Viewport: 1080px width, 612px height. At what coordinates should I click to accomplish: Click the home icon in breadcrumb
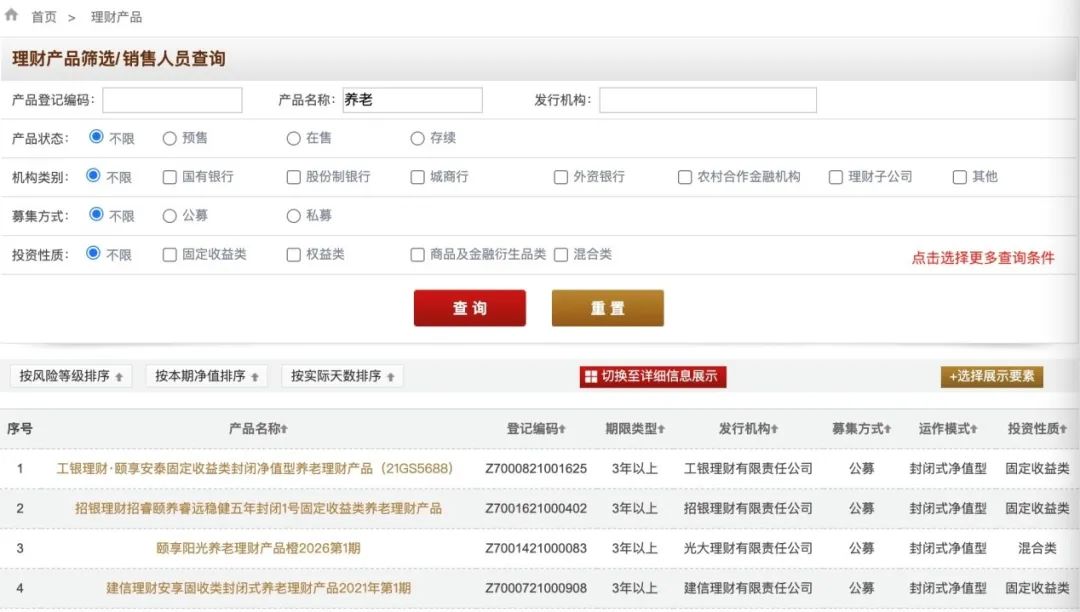11,14
